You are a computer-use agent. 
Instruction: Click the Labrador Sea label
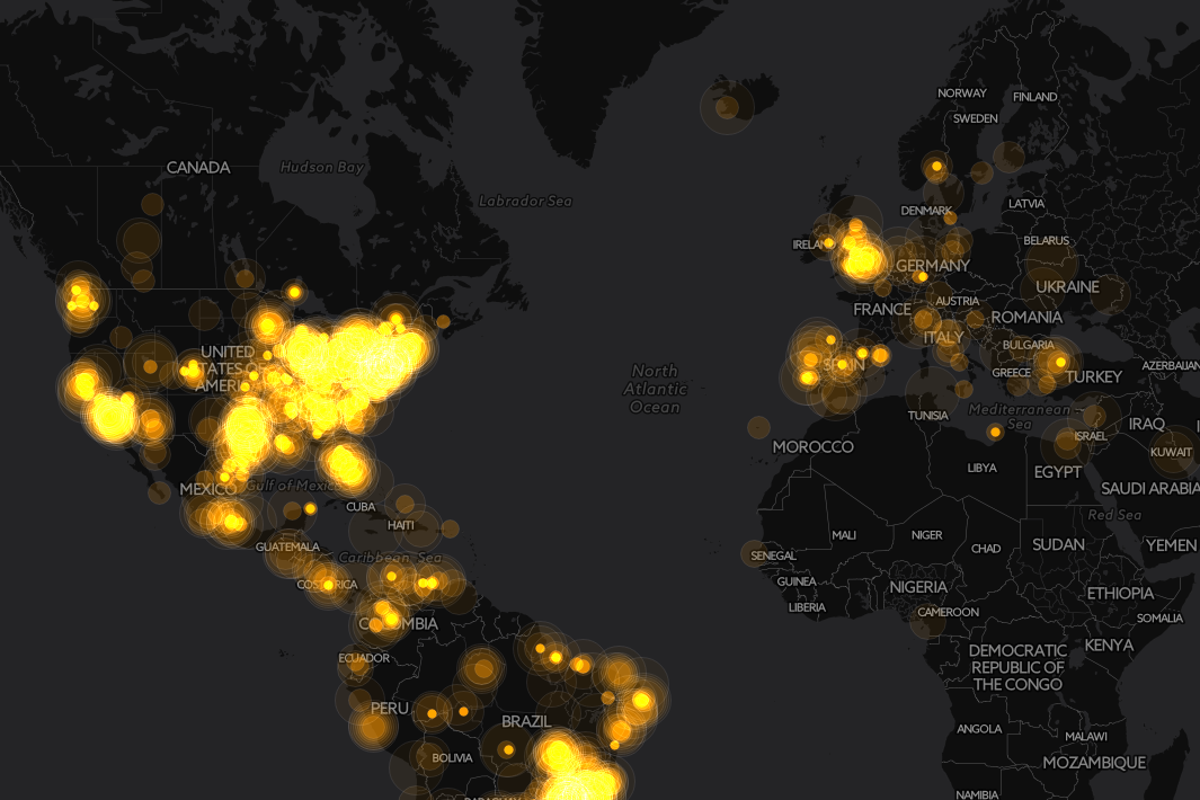coord(525,201)
